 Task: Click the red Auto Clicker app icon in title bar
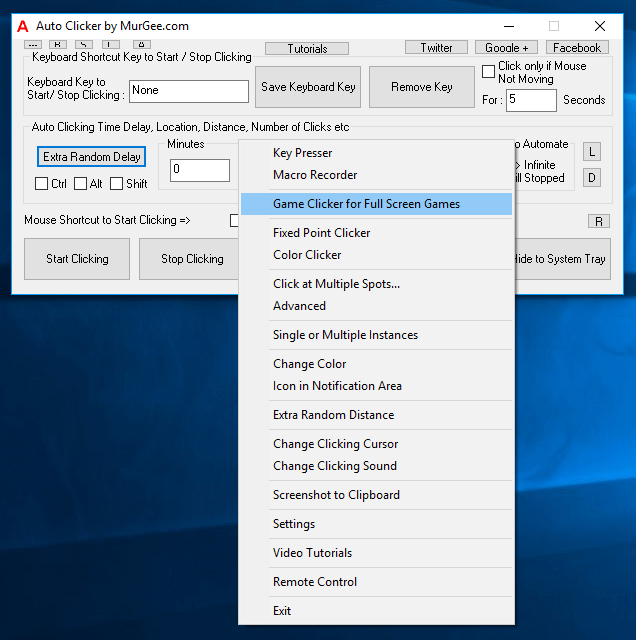coord(23,26)
